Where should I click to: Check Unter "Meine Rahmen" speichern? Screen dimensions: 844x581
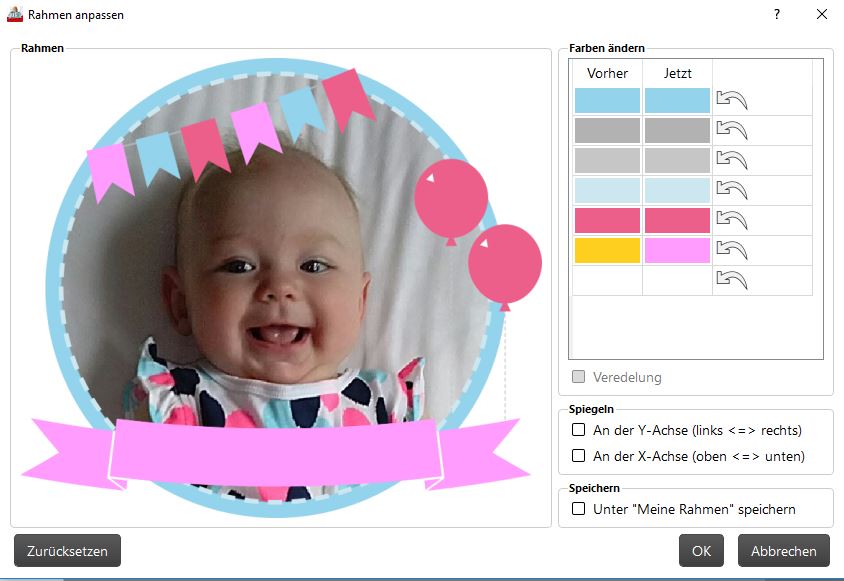[x=579, y=508]
